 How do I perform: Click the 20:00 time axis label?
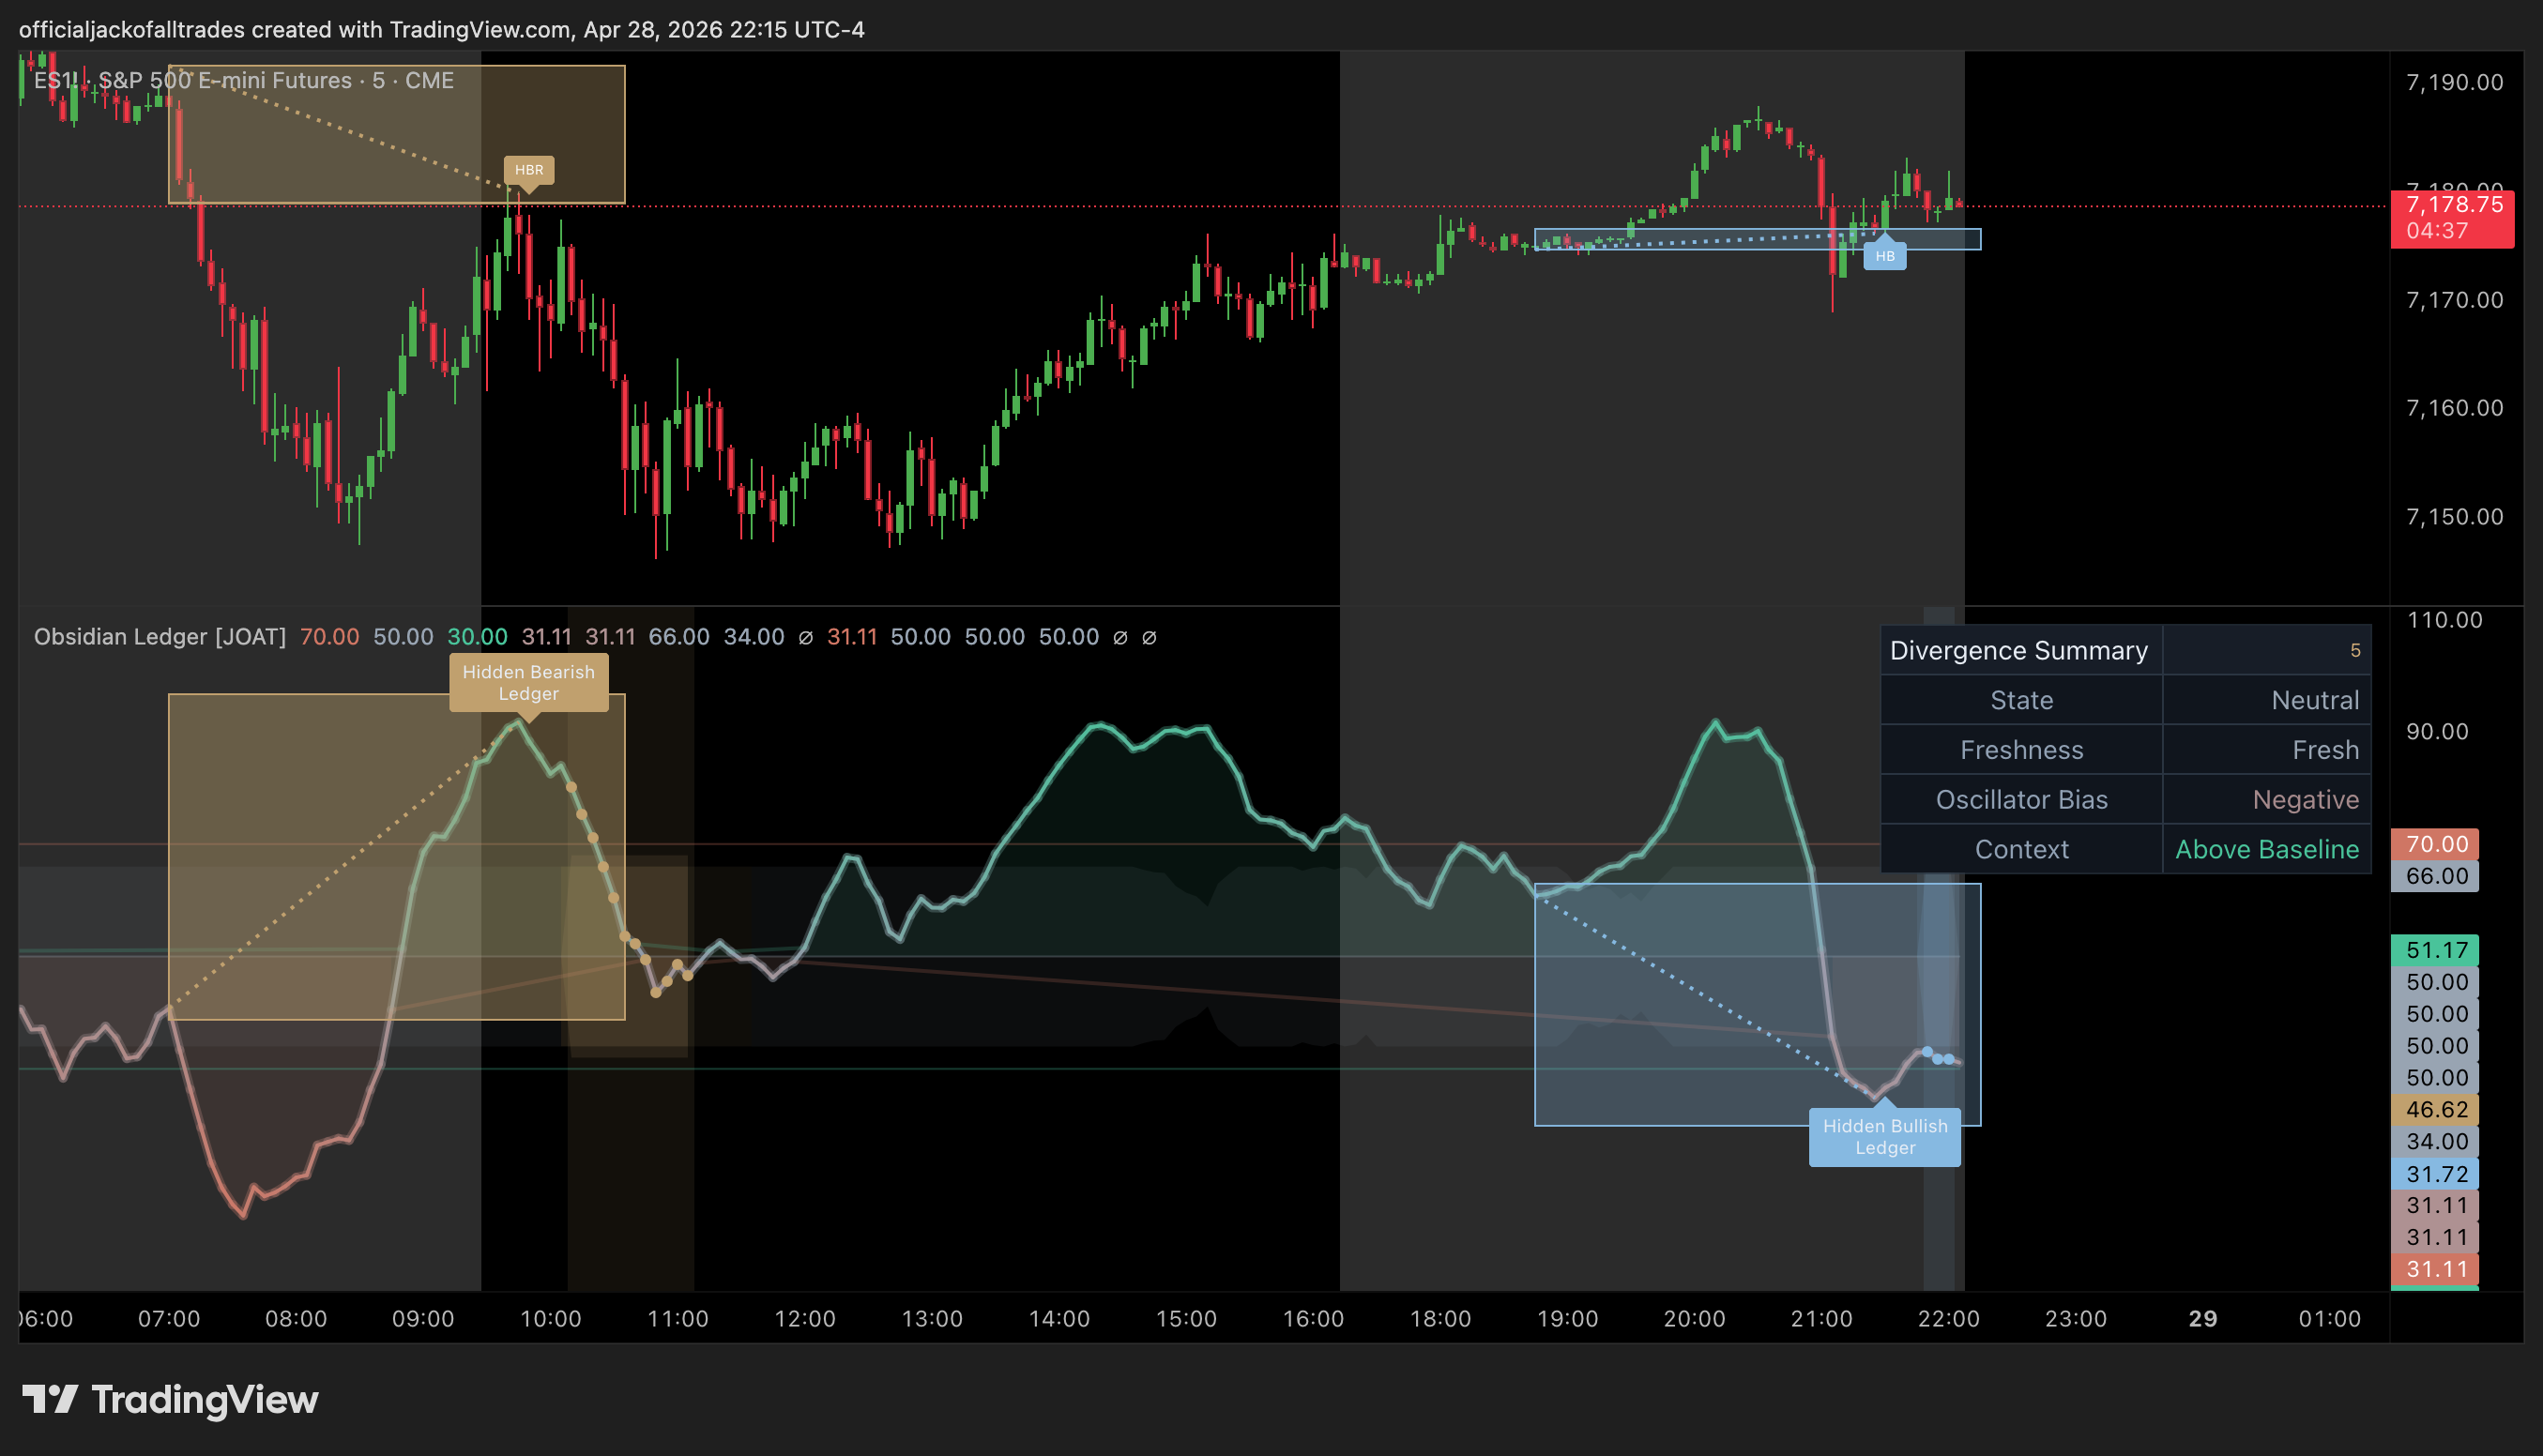(x=1695, y=1319)
